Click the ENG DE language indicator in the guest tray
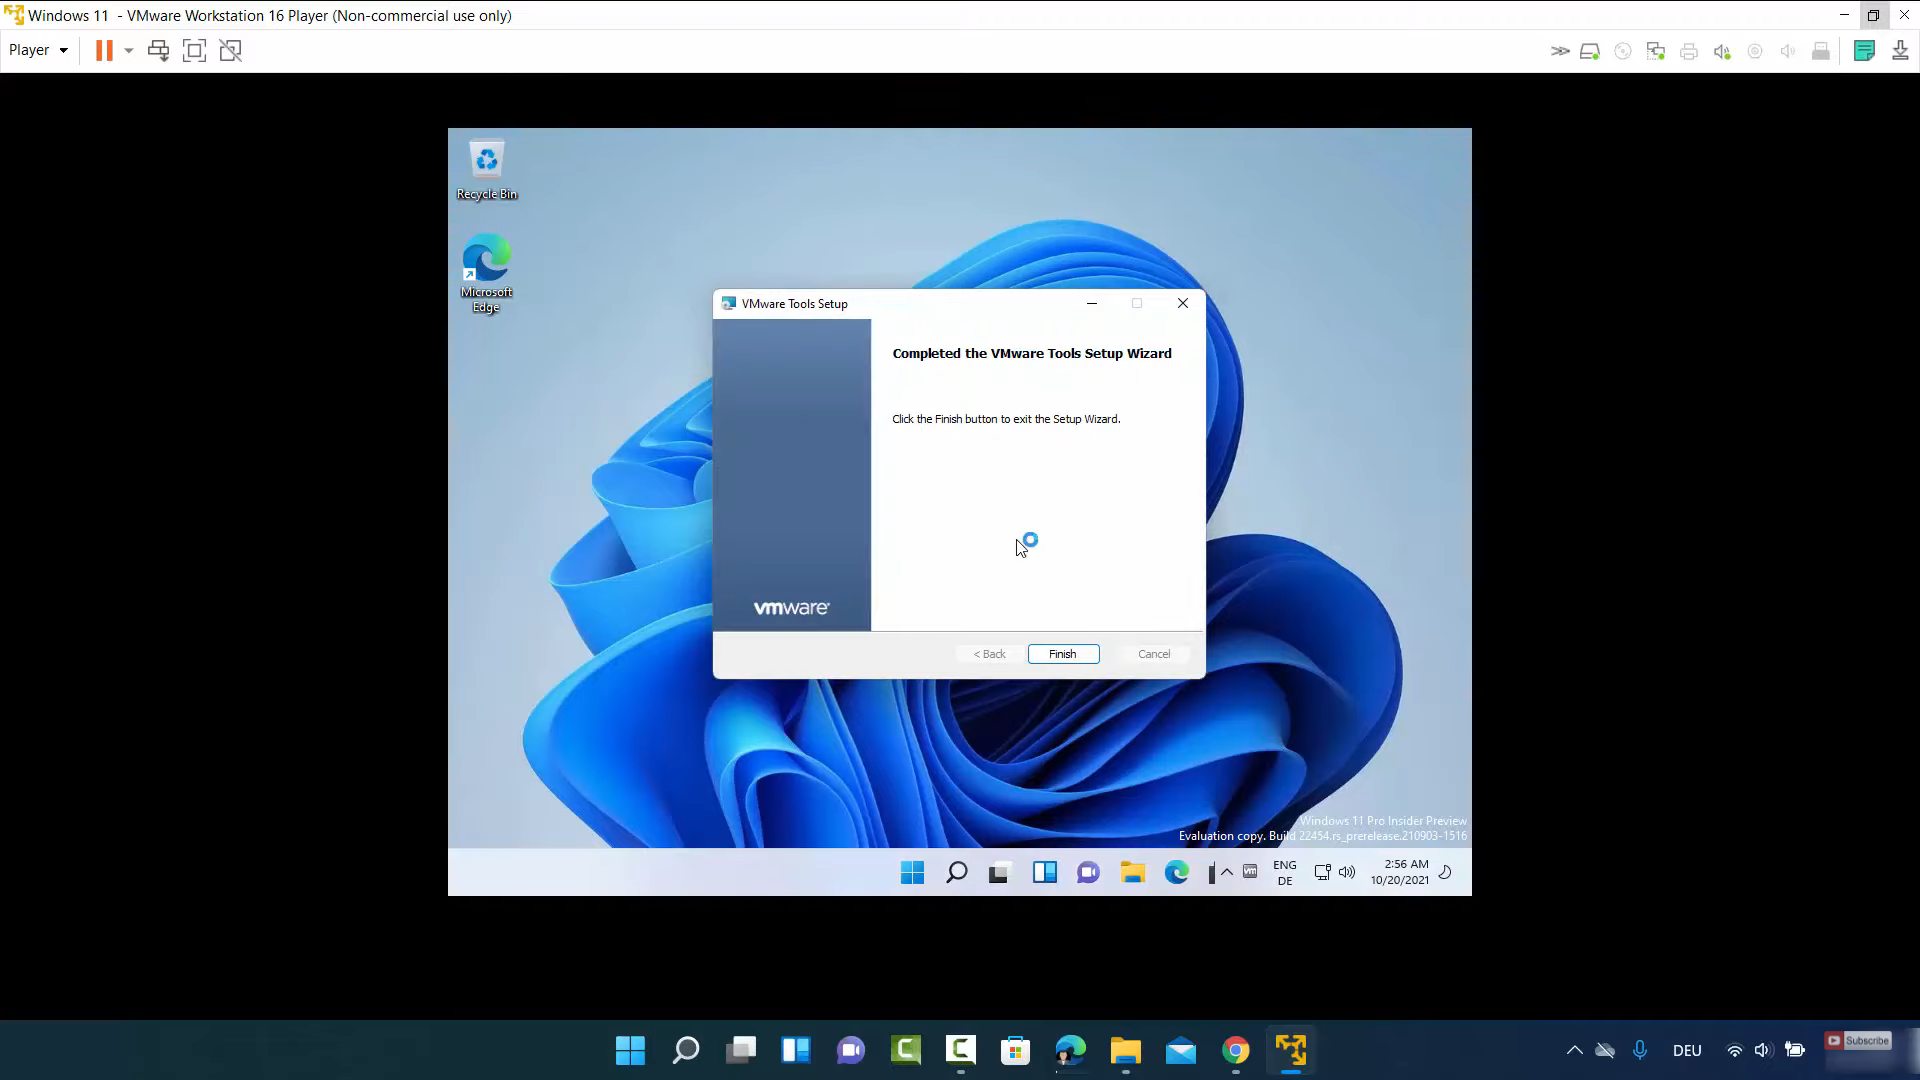The width and height of the screenshot is (1920, 1080). 1284,873
